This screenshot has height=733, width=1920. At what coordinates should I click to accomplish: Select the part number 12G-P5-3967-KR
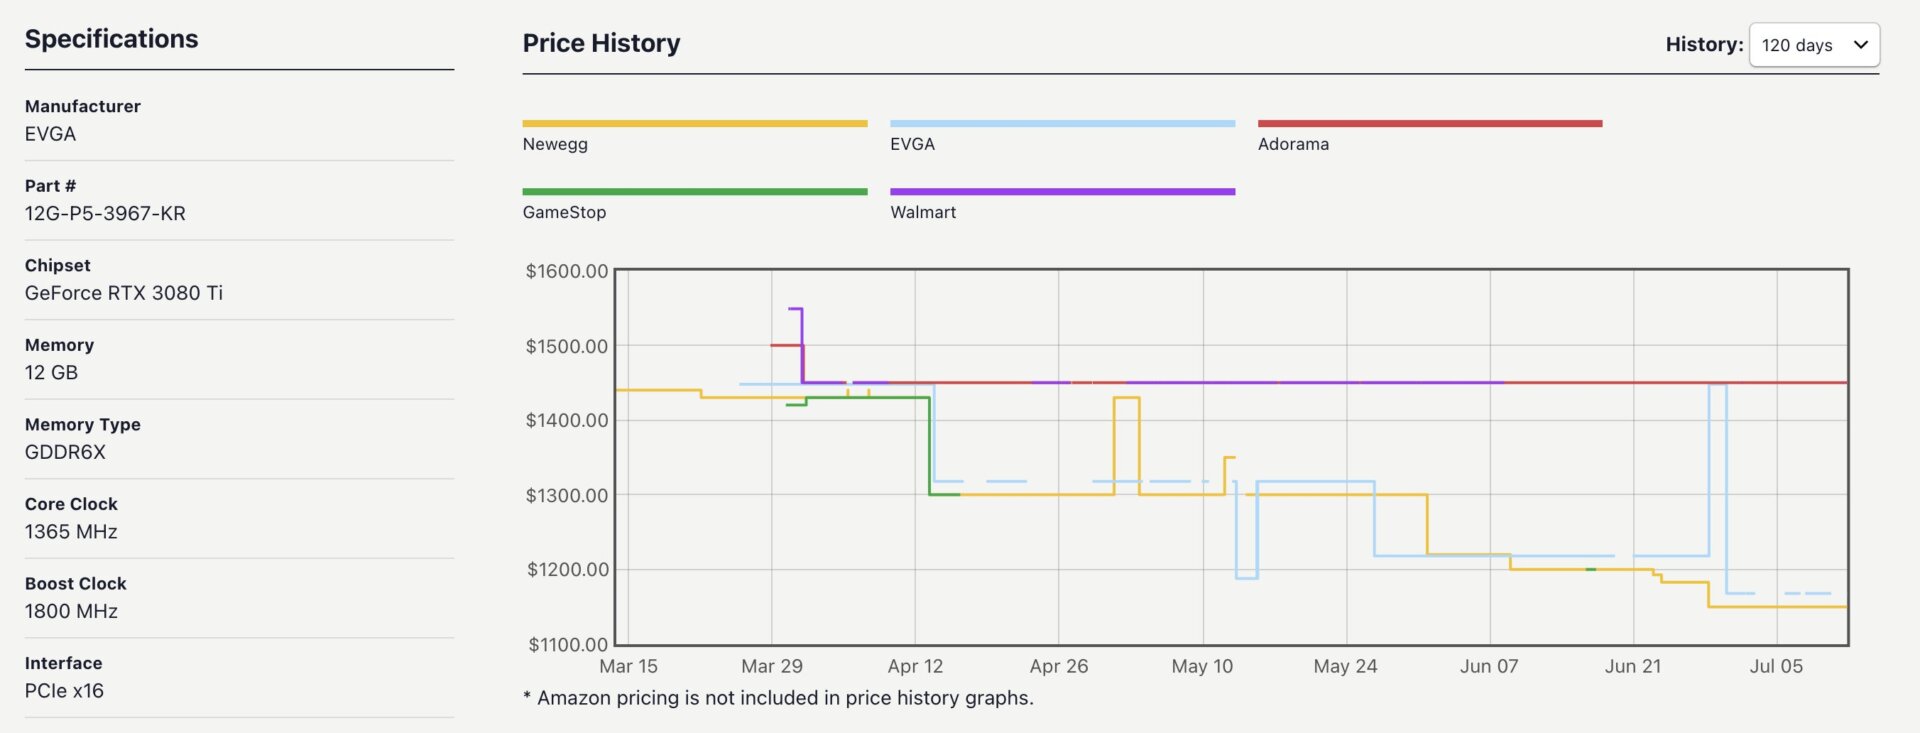tap(105, 213)
